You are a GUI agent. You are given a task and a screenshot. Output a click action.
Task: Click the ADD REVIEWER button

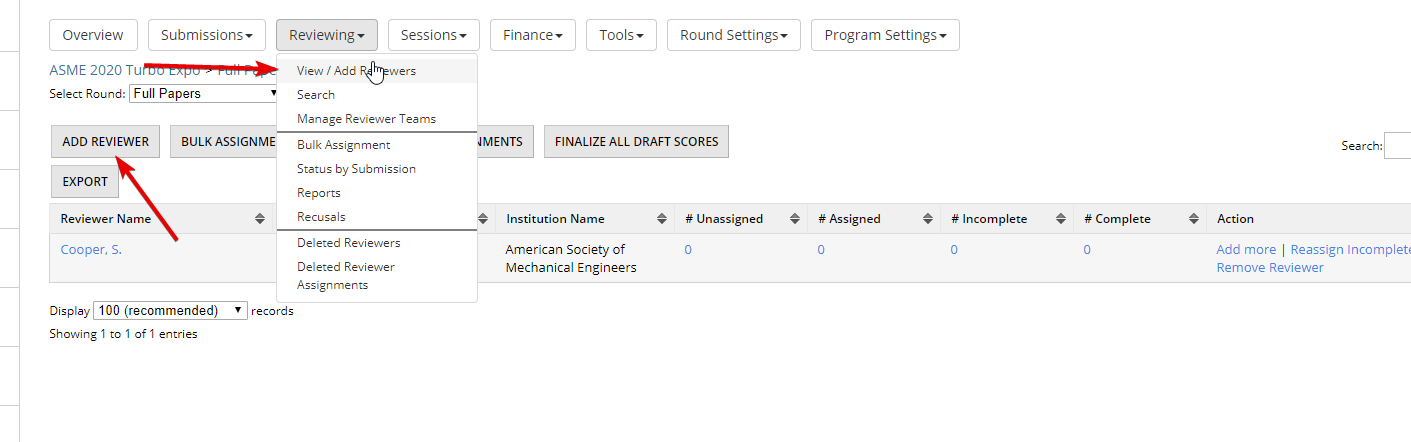point(105,142)
